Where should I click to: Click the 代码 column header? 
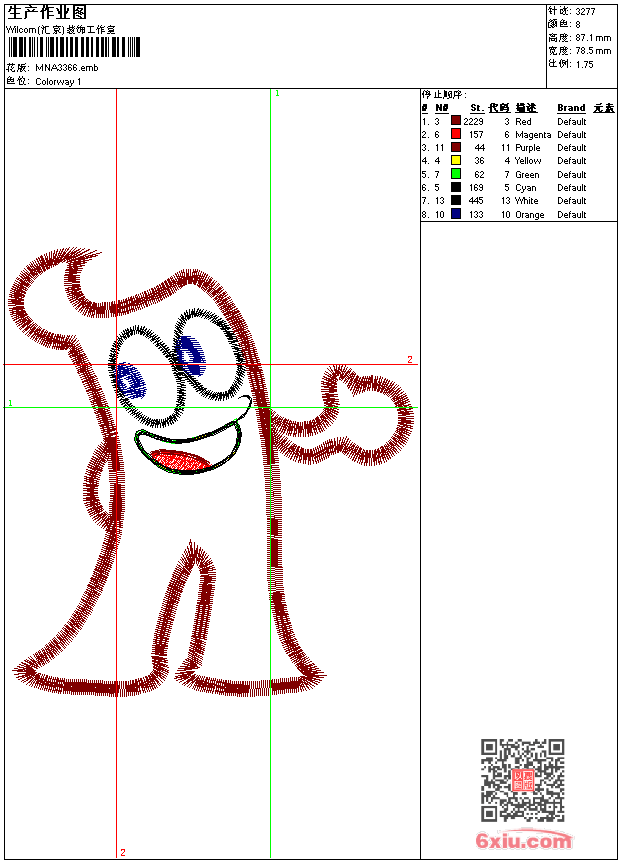tap(499, 108)
